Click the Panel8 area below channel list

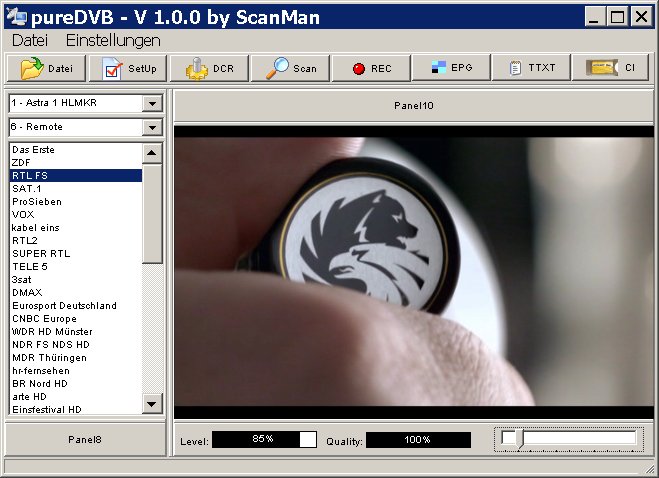click(x=85, y=440)
